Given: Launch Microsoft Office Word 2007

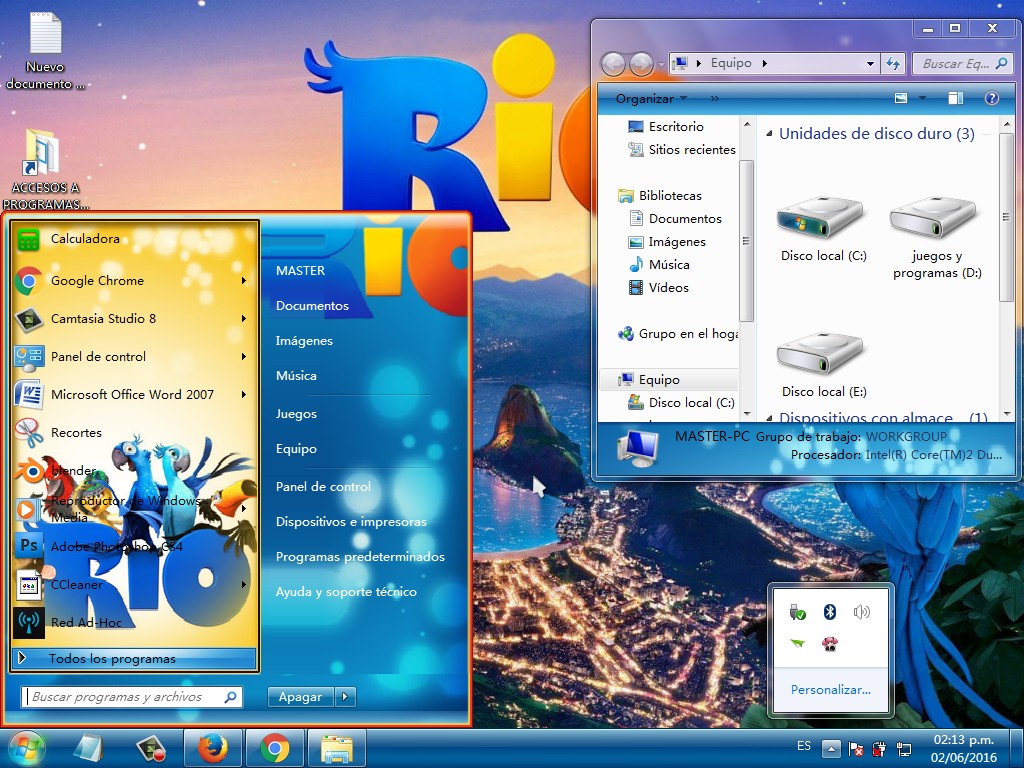Looking at the screenshot, I should pyautogui.click(x=134, y=394).
